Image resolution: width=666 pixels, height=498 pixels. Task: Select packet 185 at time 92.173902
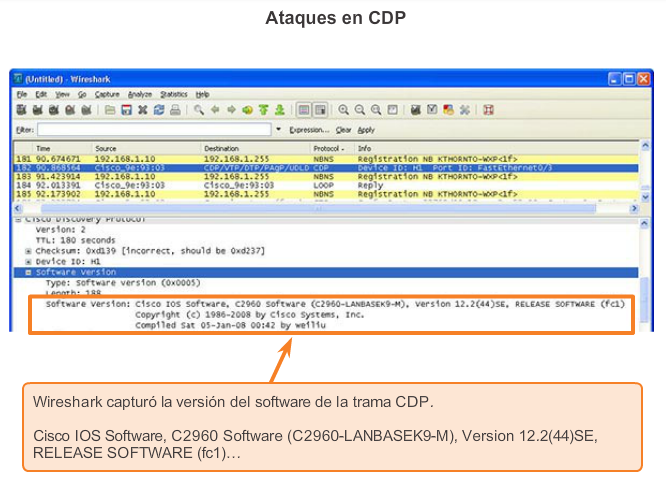[x=326, y=194]
